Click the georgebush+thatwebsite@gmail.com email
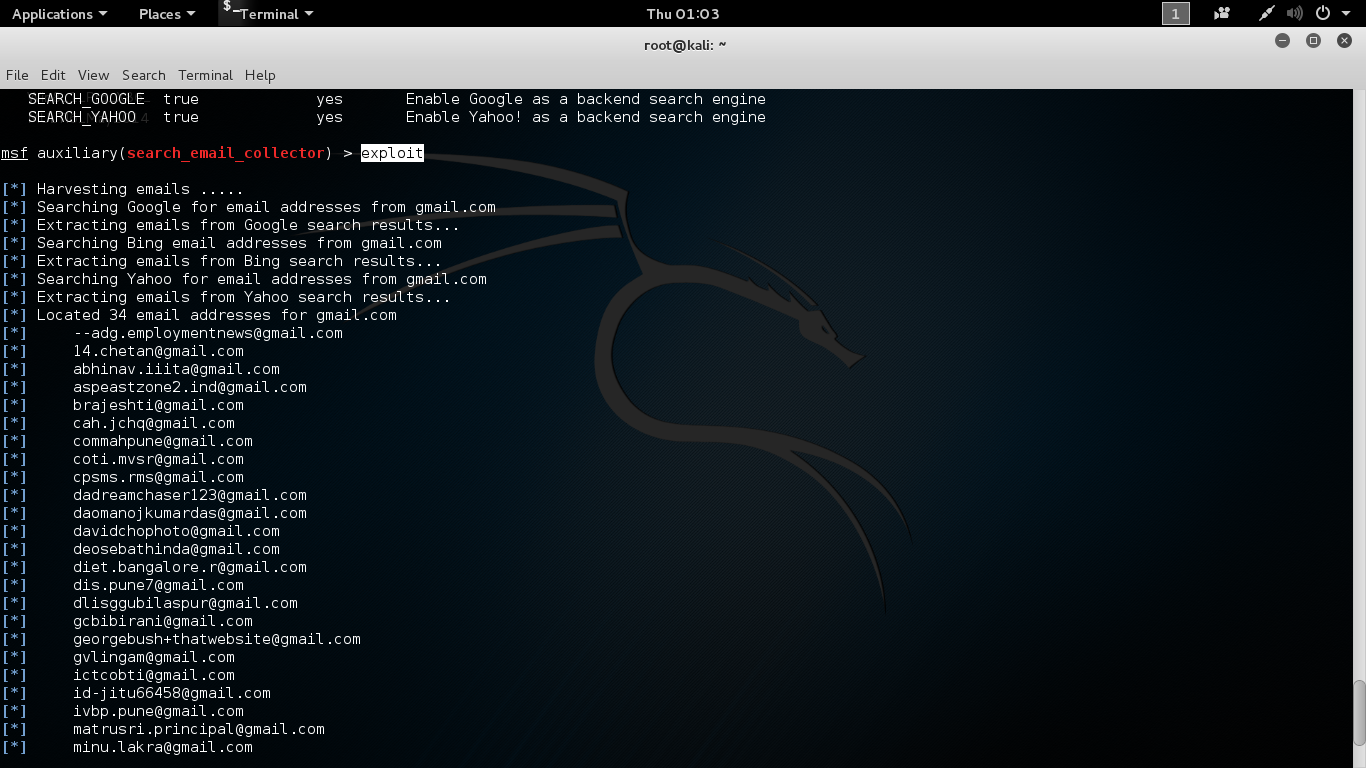This screenshot has width=1366, height=768. (x=217, y=639)
